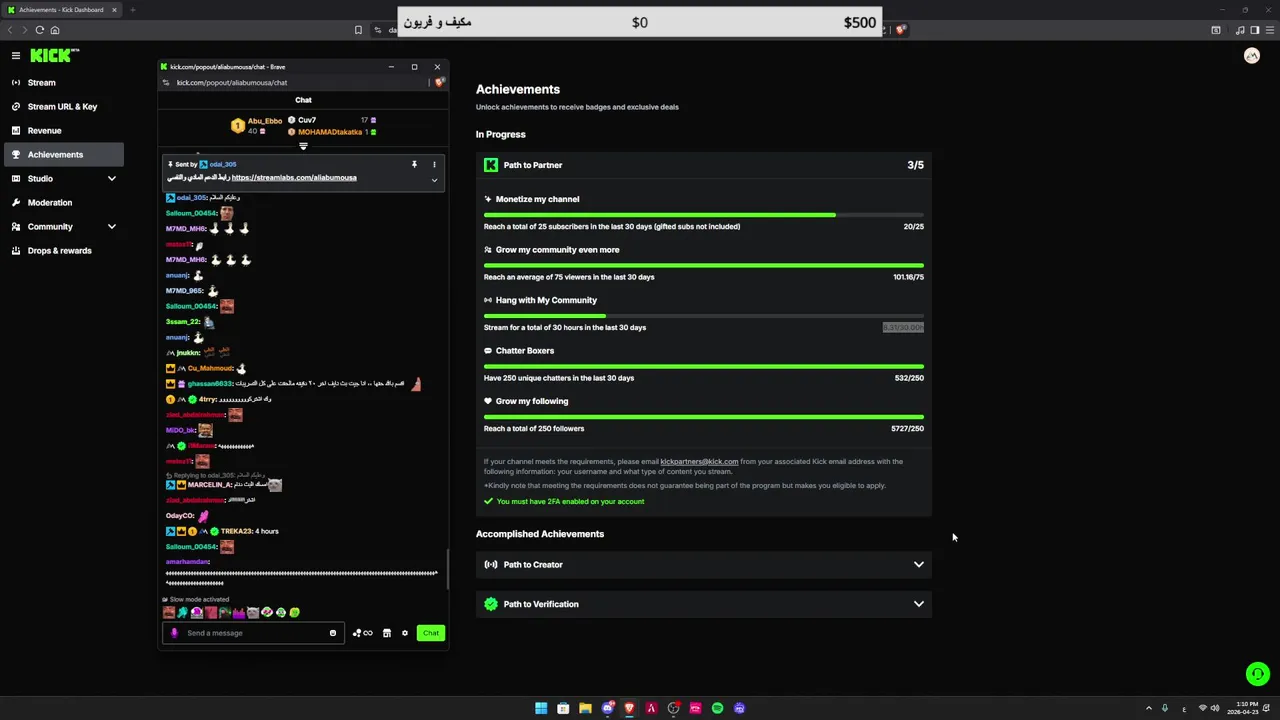
Task: Unpin the pinned chat message
Action: coord(414,164)
